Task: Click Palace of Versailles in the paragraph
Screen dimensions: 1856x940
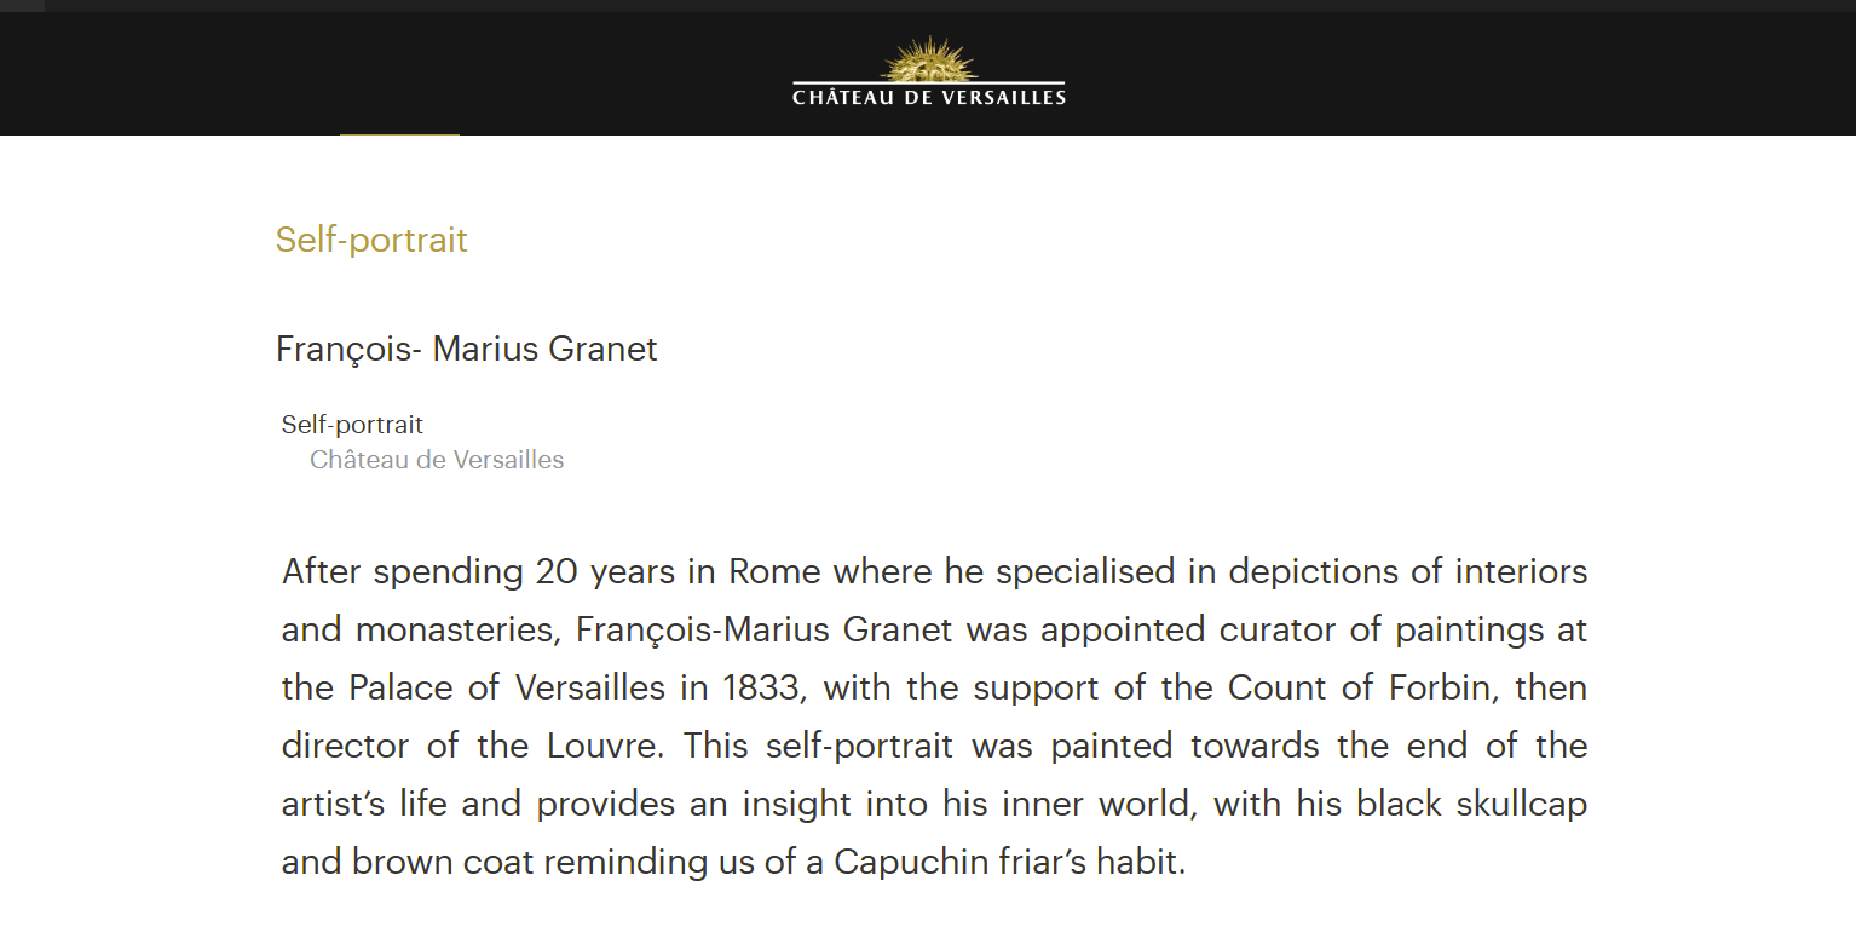Action: (x=506, y=688)
